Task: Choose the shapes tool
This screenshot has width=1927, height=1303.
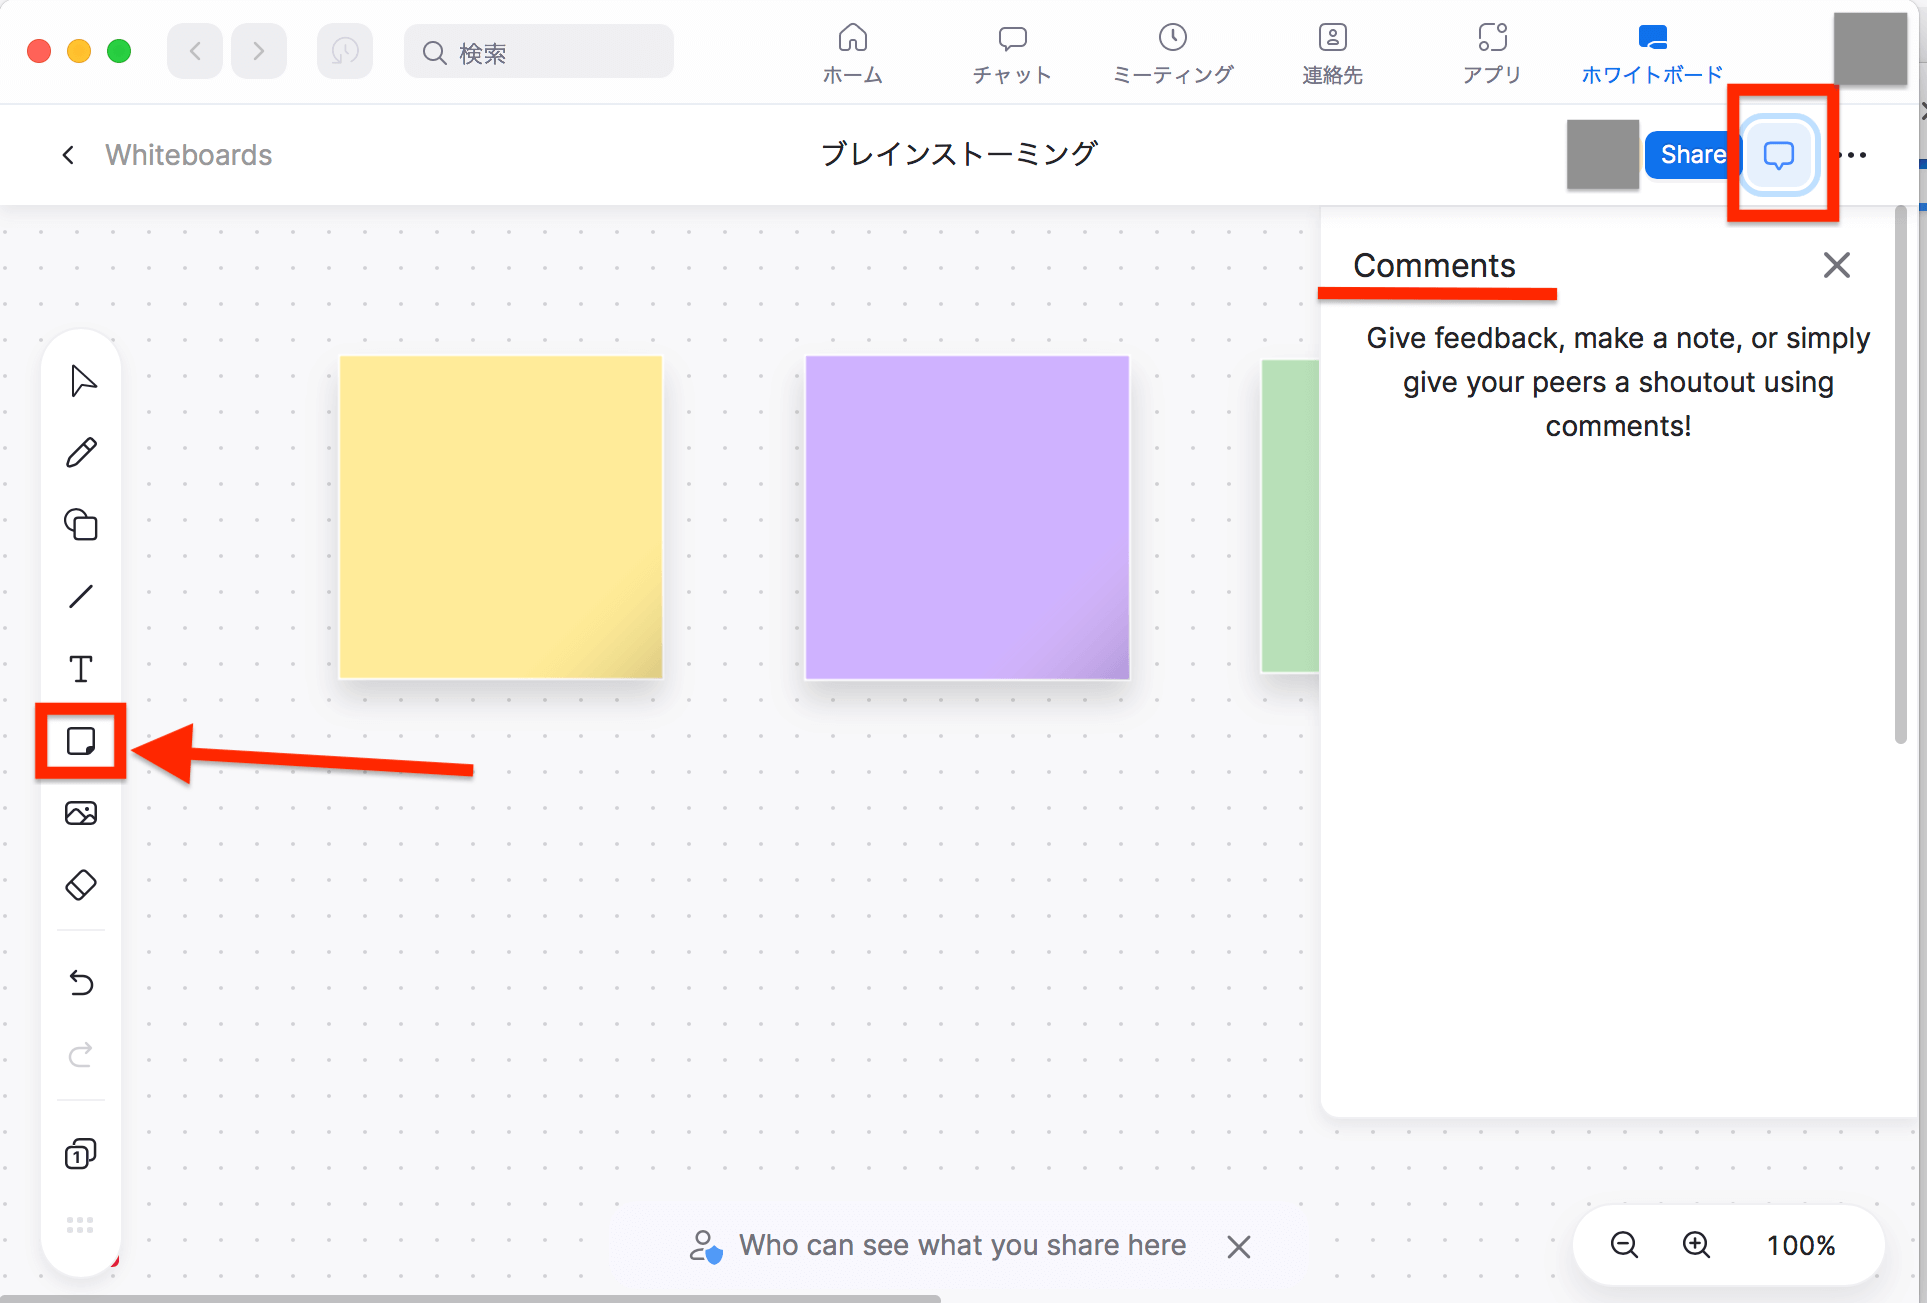Action: tap(80, 525)
